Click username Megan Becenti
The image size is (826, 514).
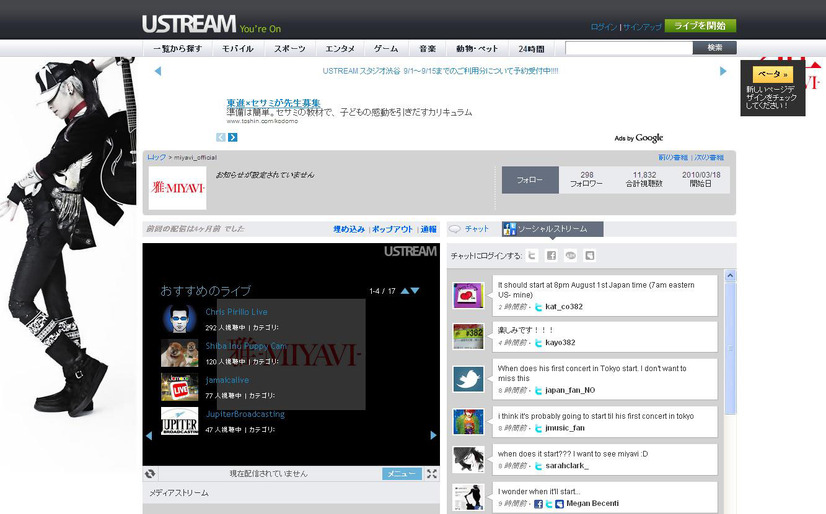[592, 504]
